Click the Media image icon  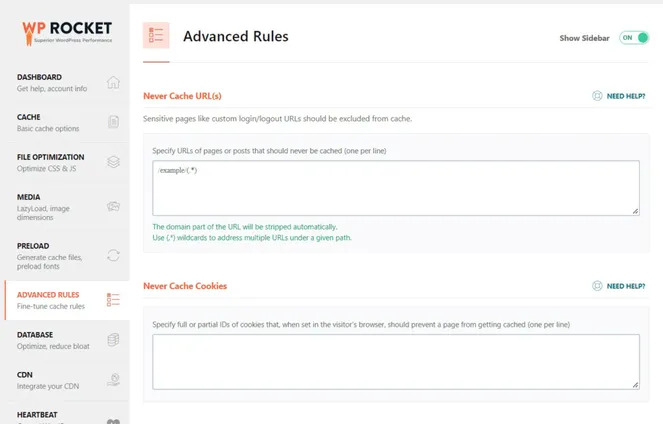[x=113, y=206]
